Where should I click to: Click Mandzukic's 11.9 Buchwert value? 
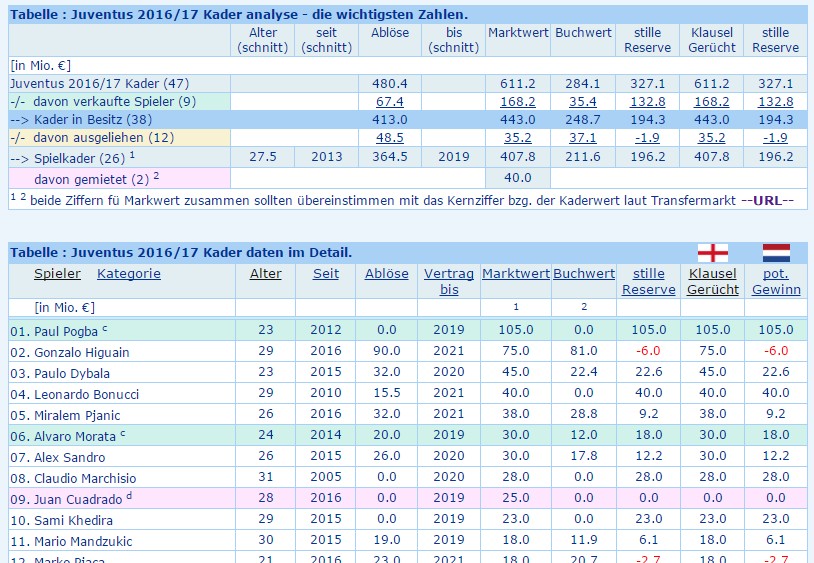pyautogui.click(x=584, y=540)
